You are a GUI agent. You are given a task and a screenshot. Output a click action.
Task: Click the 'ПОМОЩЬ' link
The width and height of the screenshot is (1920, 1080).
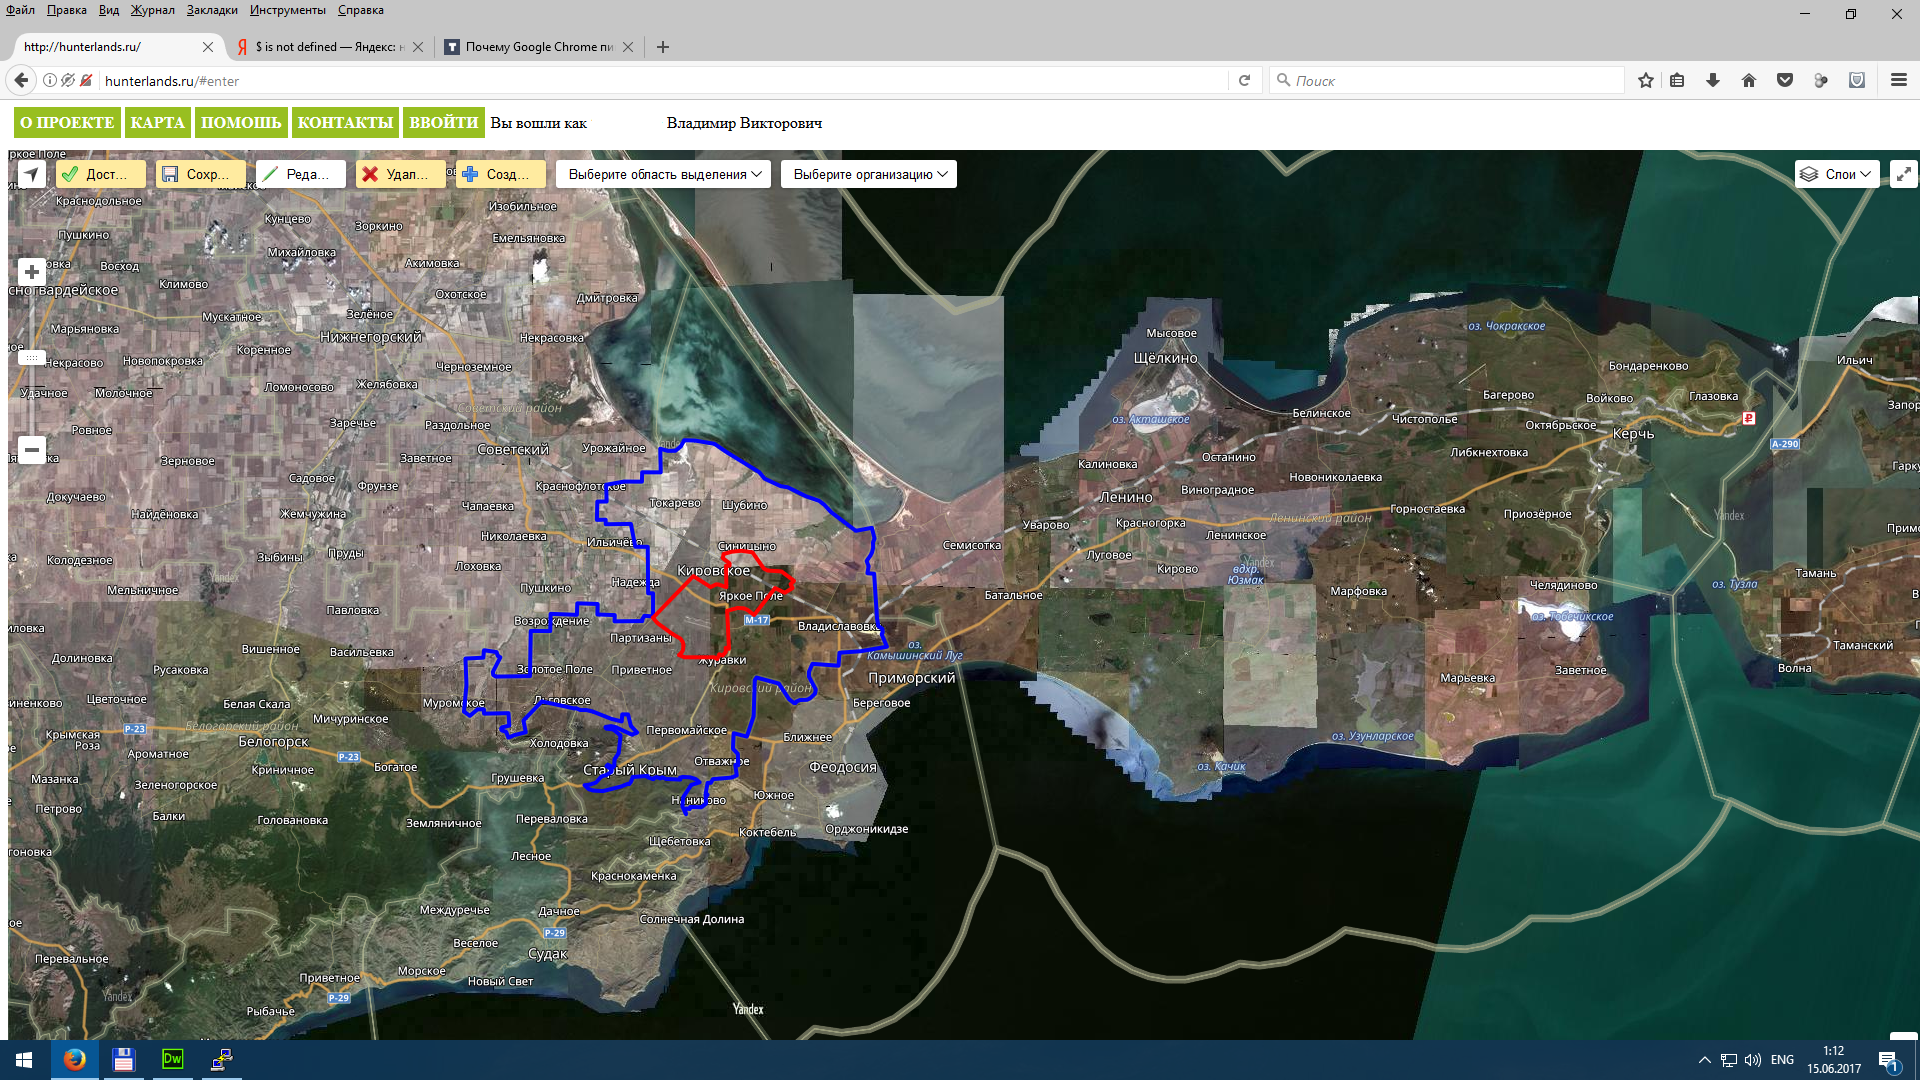241,123
